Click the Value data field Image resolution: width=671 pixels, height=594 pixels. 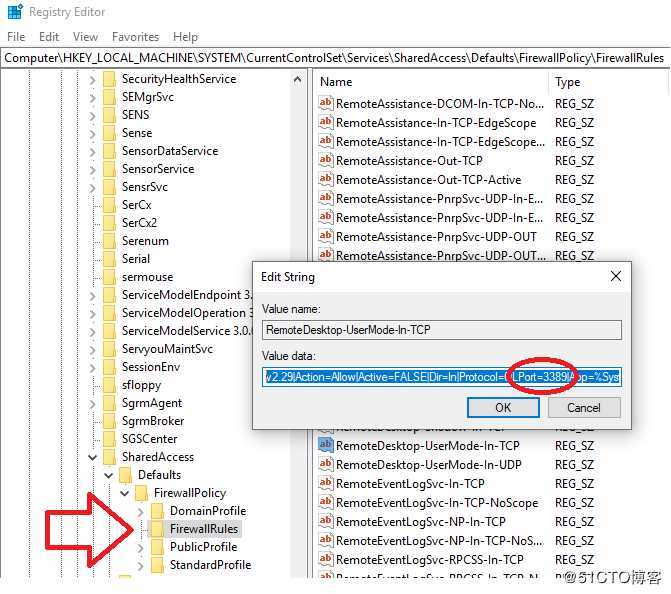point(442,377)
